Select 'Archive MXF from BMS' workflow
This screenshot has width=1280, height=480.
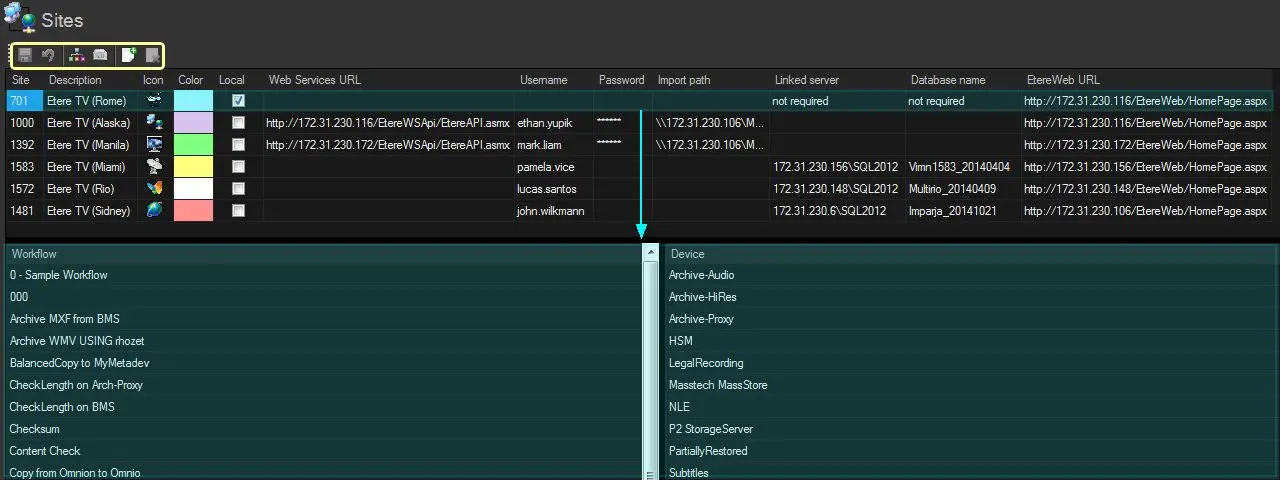[65, 319]
